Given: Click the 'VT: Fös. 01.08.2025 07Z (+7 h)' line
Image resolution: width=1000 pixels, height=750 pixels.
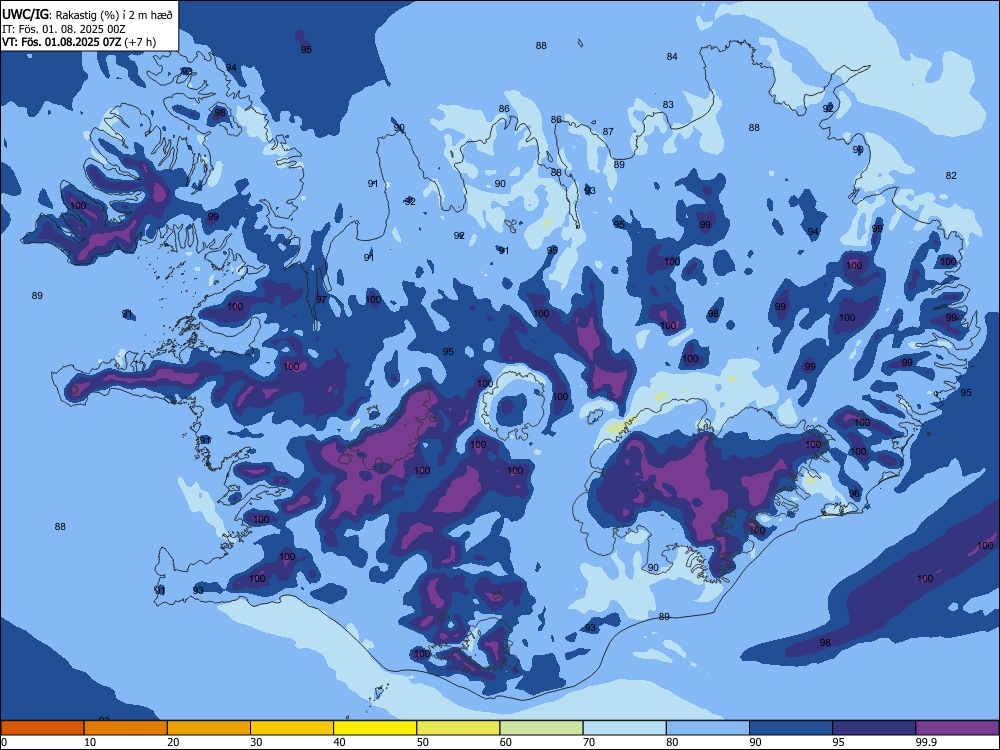Looking at the screenshot, I should 79,43.
